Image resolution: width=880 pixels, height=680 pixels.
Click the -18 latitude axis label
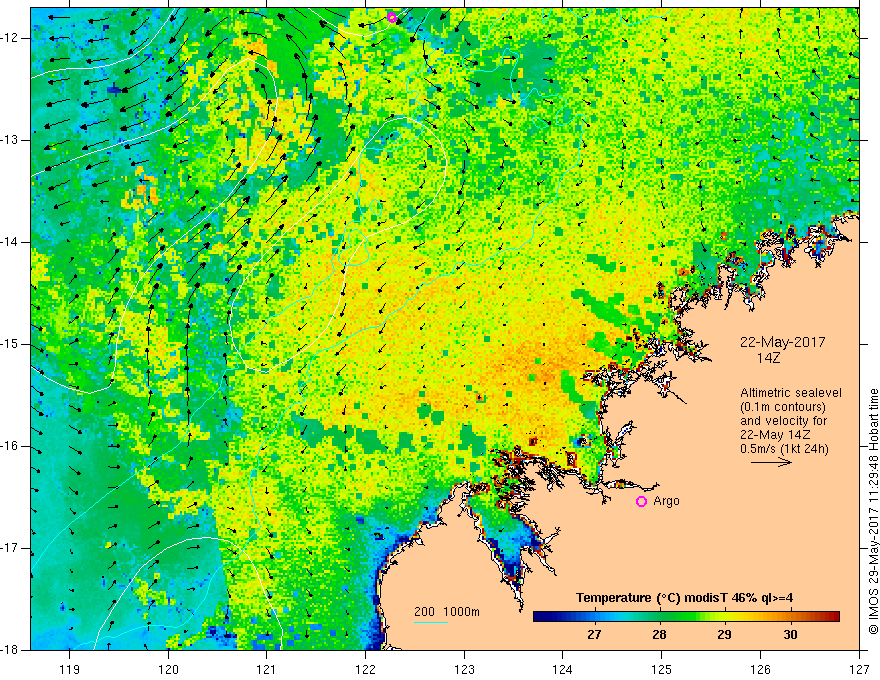click(x=11, y=650)
